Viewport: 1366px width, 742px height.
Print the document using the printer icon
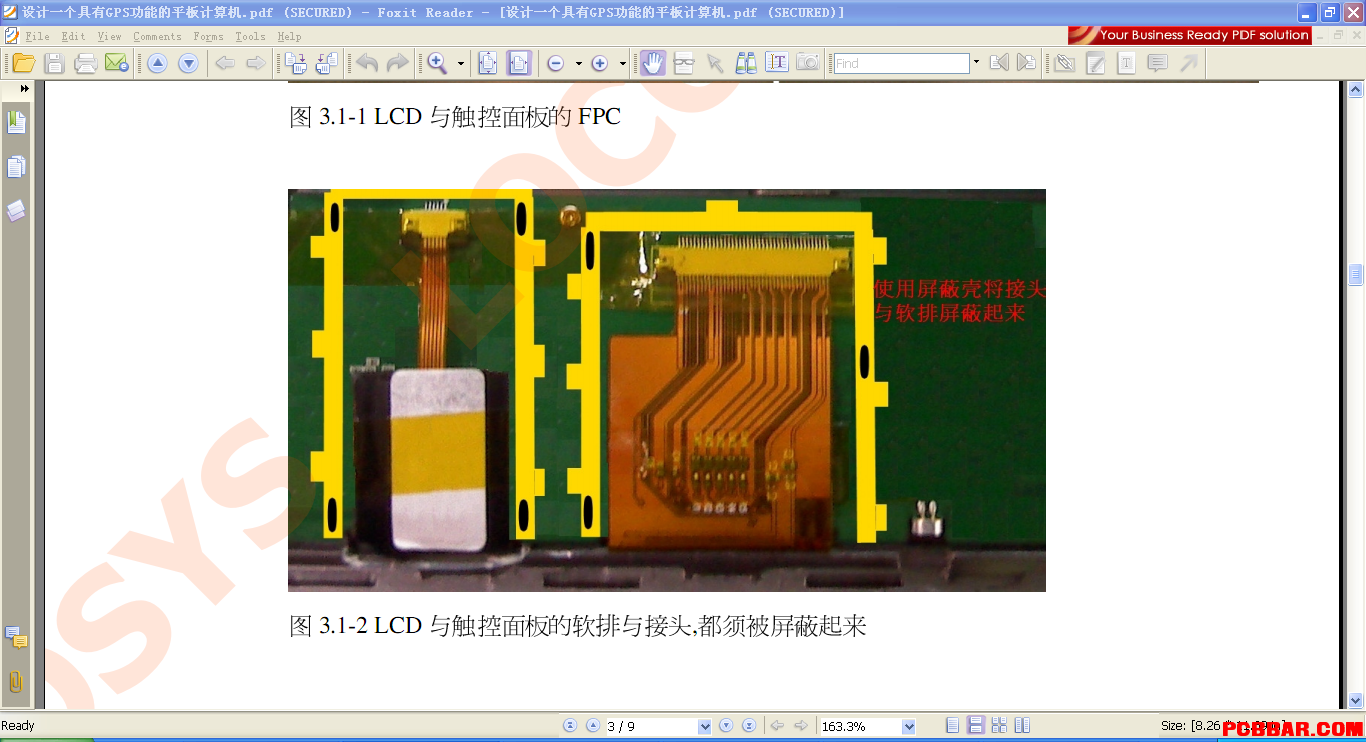(x=86, y=63)
